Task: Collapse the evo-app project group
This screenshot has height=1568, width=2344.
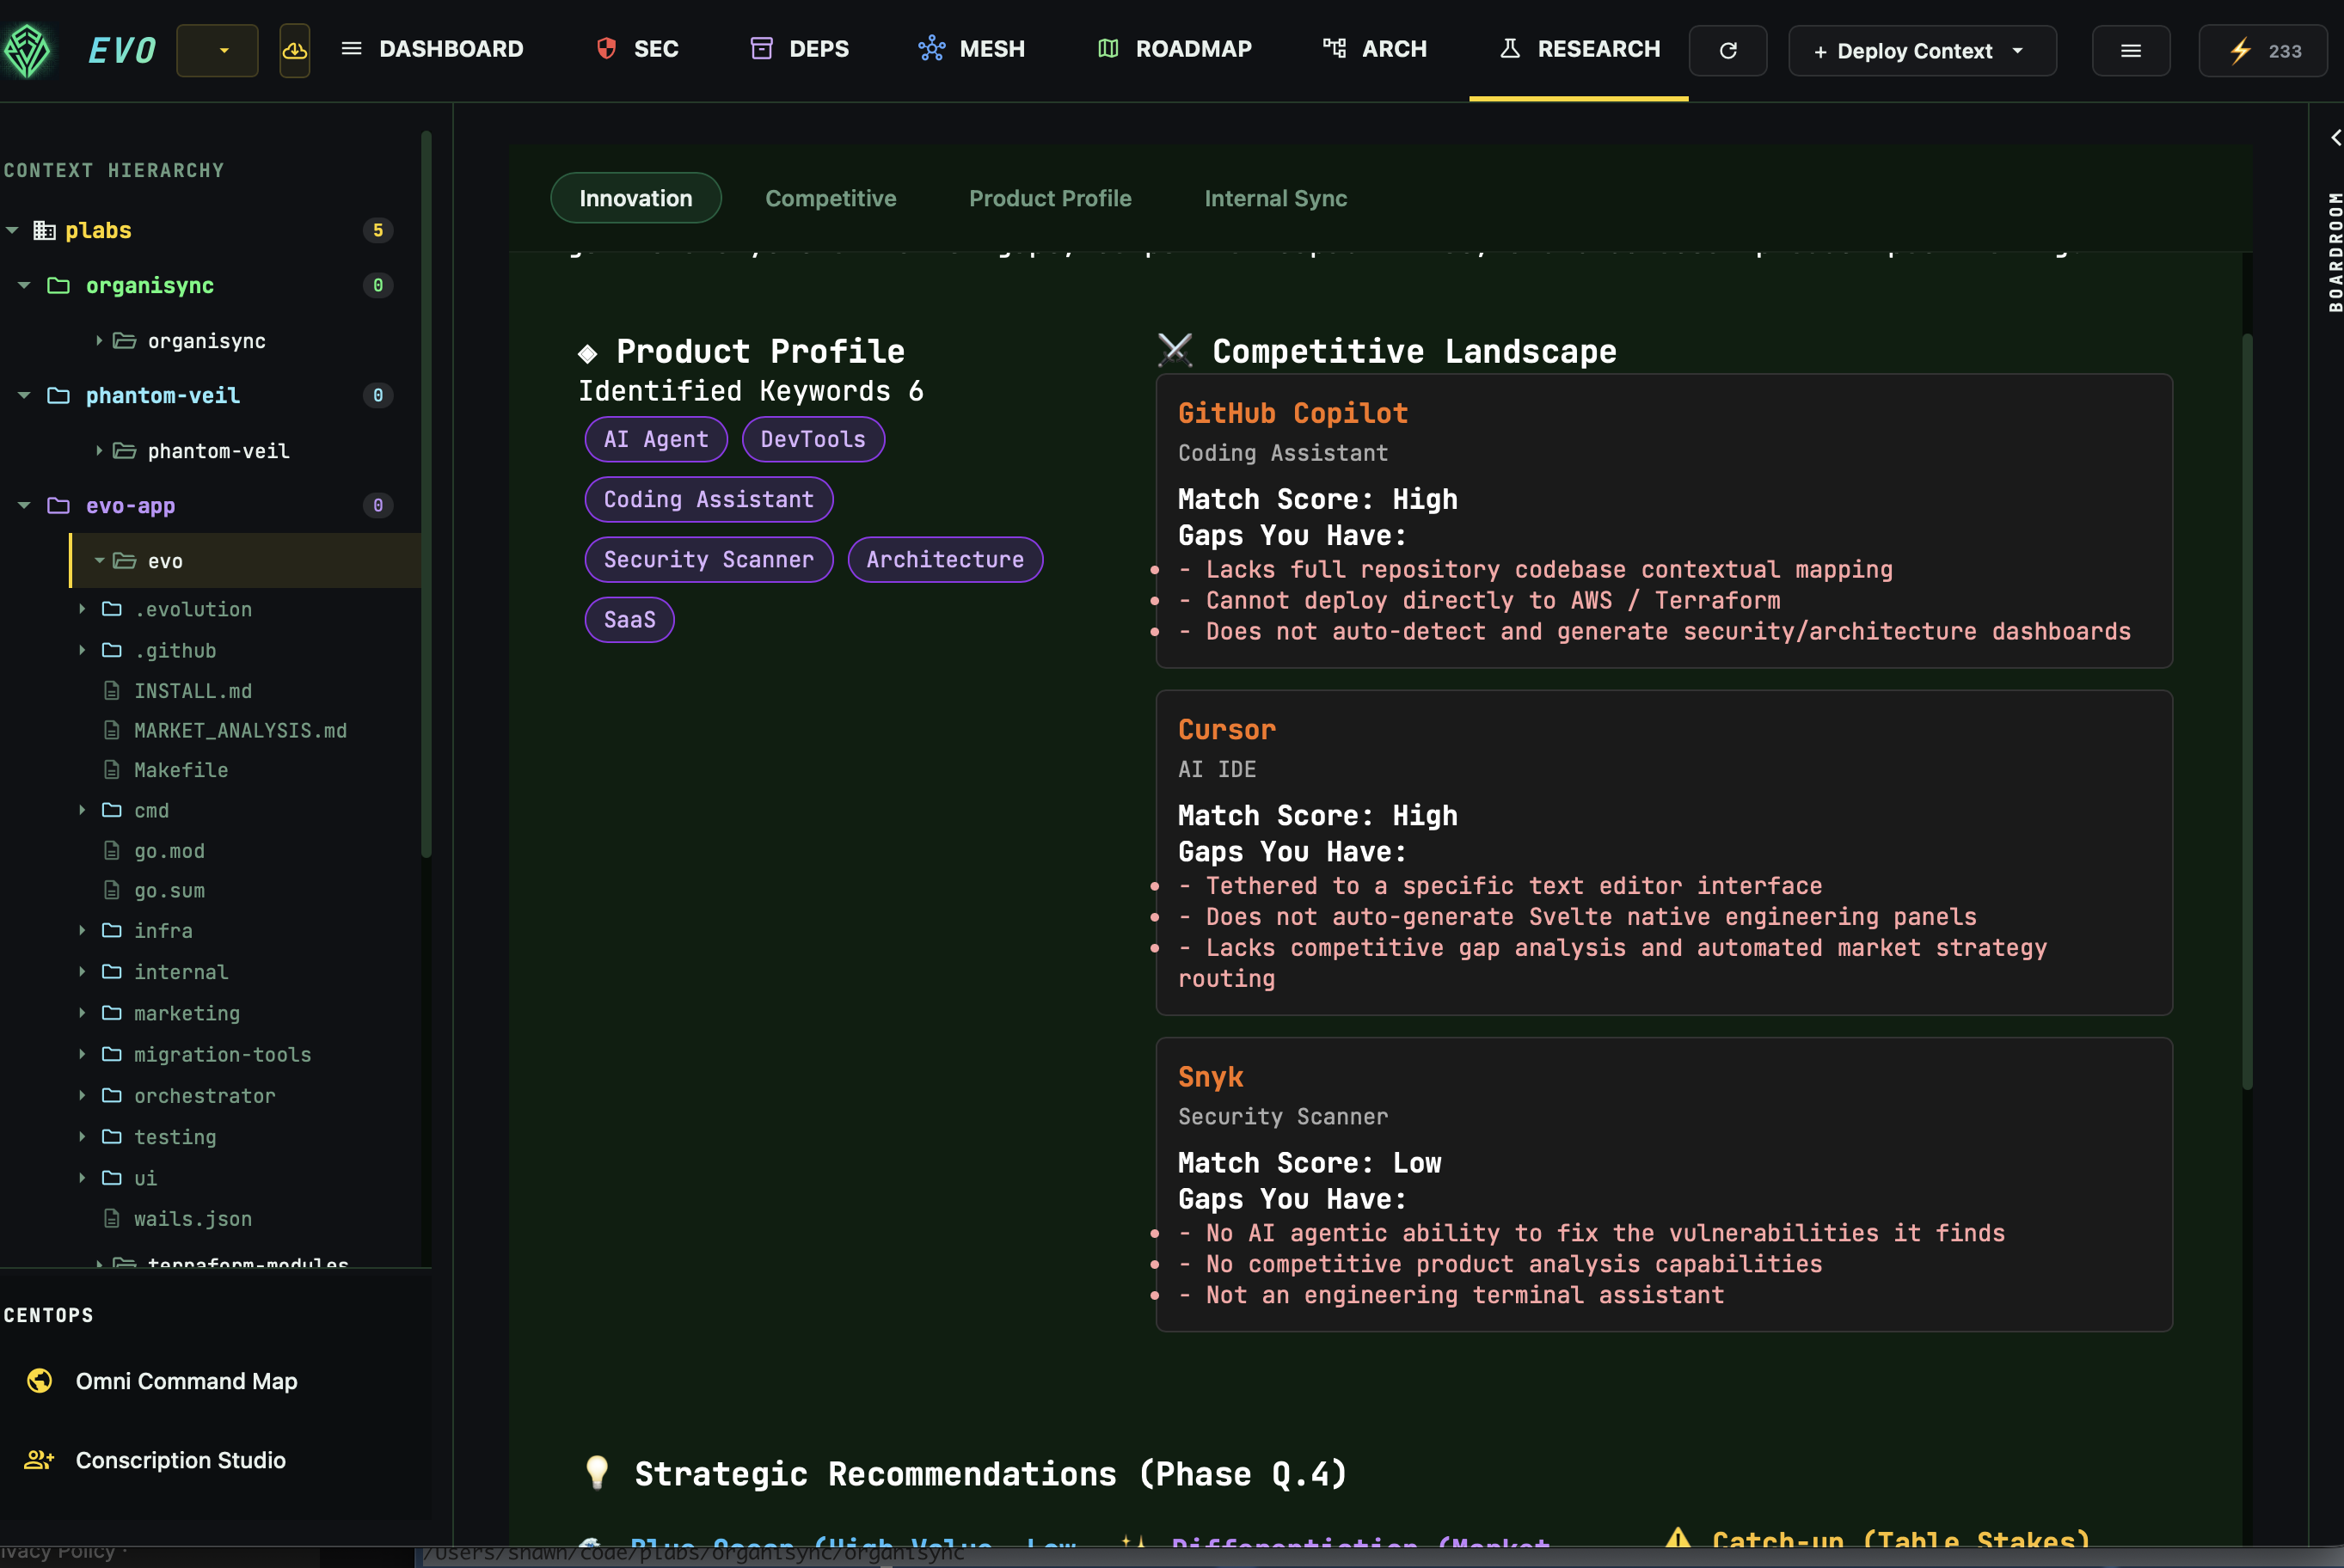Action: 24,505
